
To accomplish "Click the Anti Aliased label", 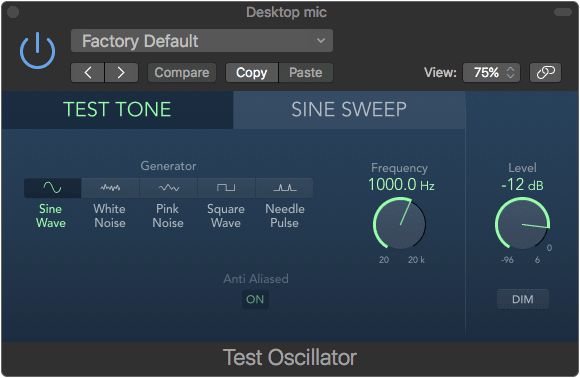I will coord(256,279).
